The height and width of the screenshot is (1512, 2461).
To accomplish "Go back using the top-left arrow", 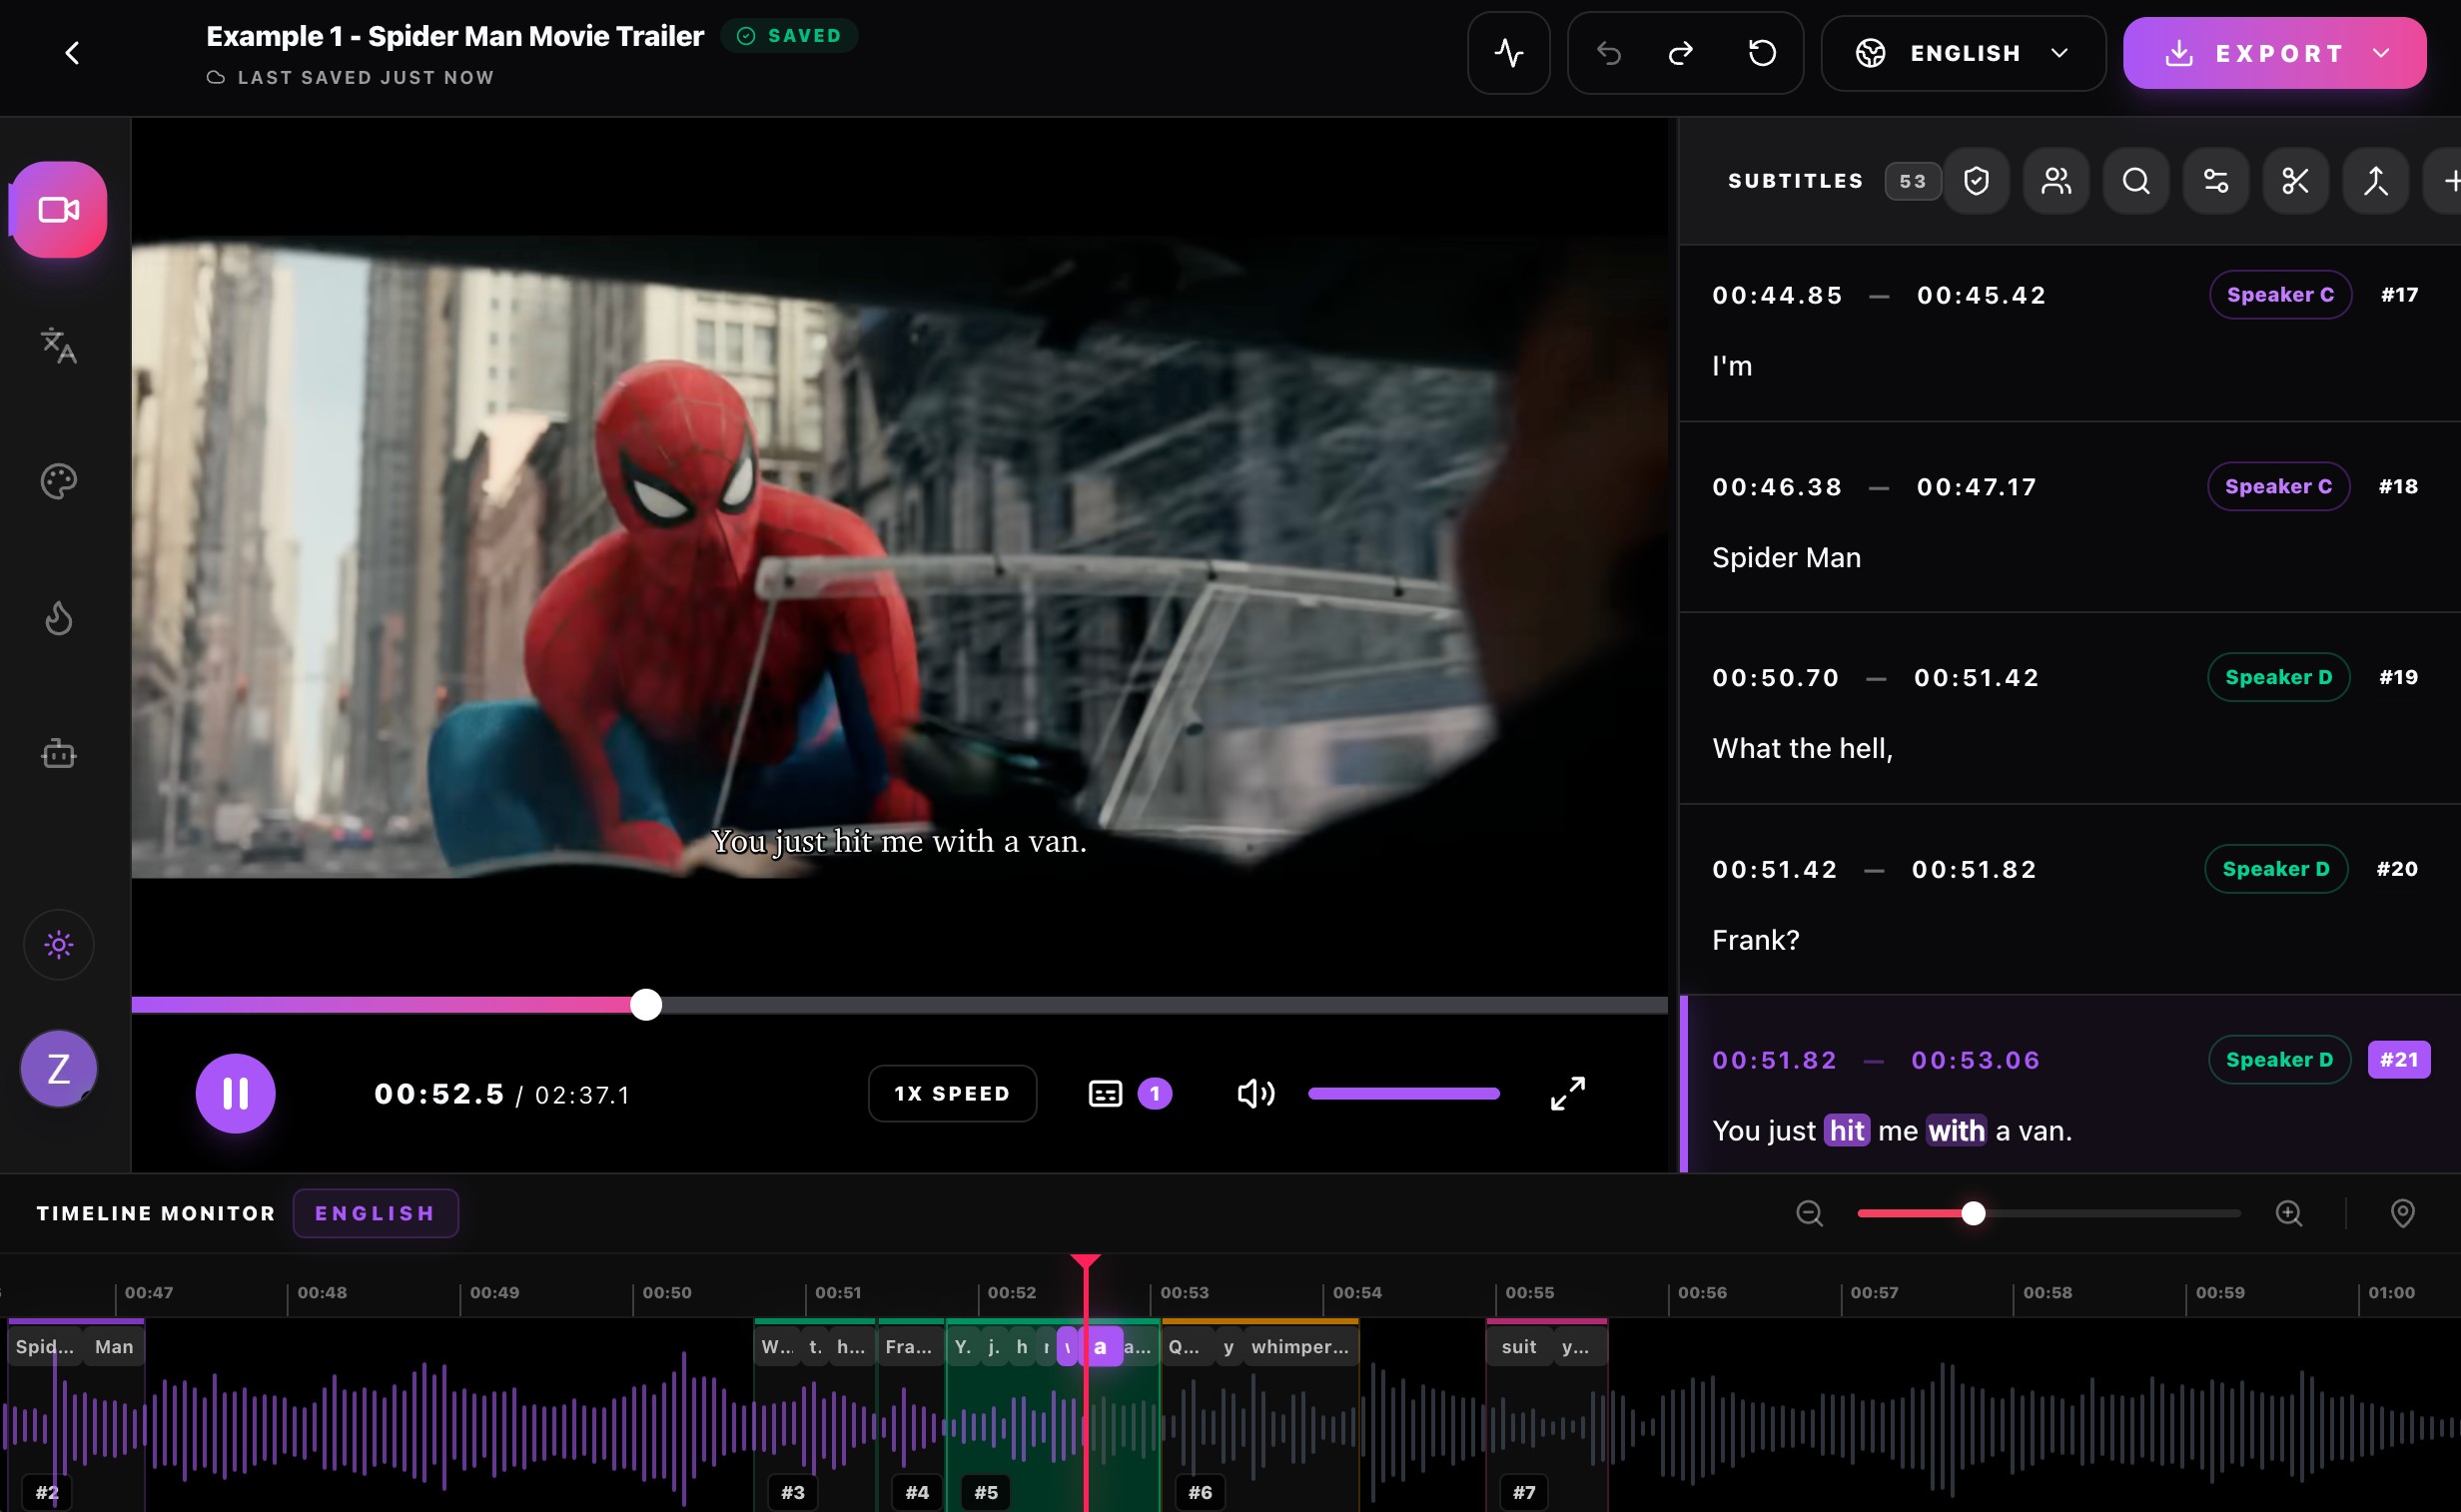I will tap(72, 53).
